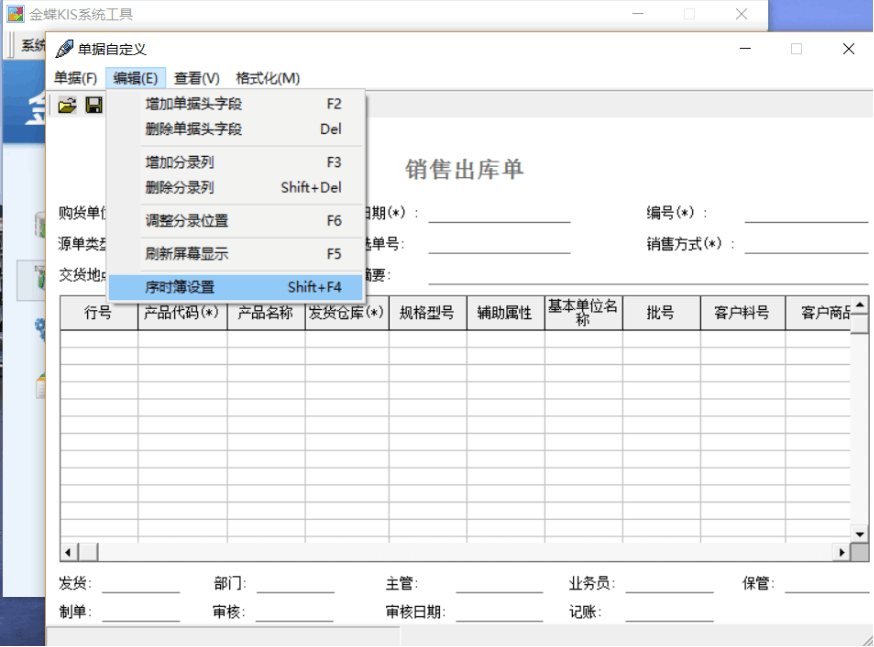The width and height of the screenshot is (874, 647).
Task: Click the vertical scrollbar down arrow
Action: click(x=859, y=534)
